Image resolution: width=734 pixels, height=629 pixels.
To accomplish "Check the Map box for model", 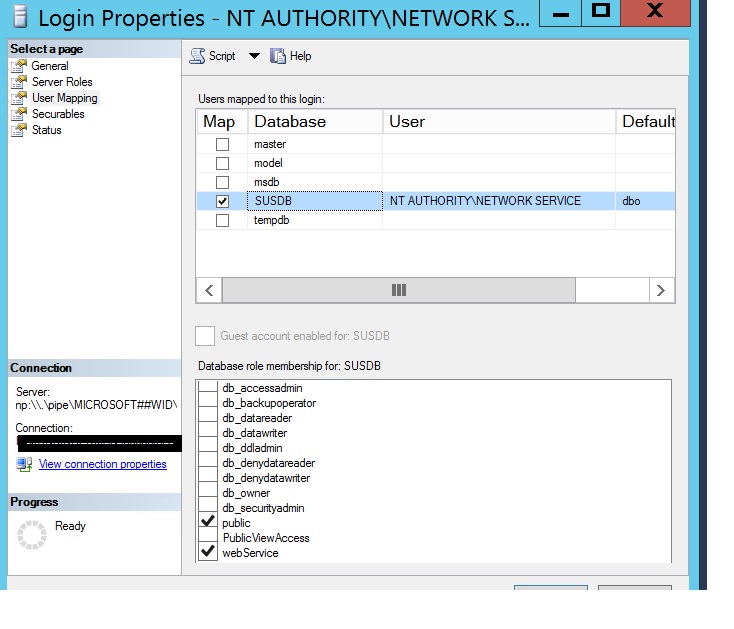I will pos(222,163).
